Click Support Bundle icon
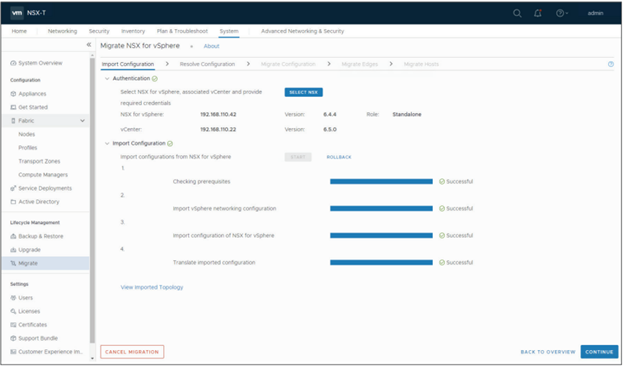The image size is (624, 366). 13,338
